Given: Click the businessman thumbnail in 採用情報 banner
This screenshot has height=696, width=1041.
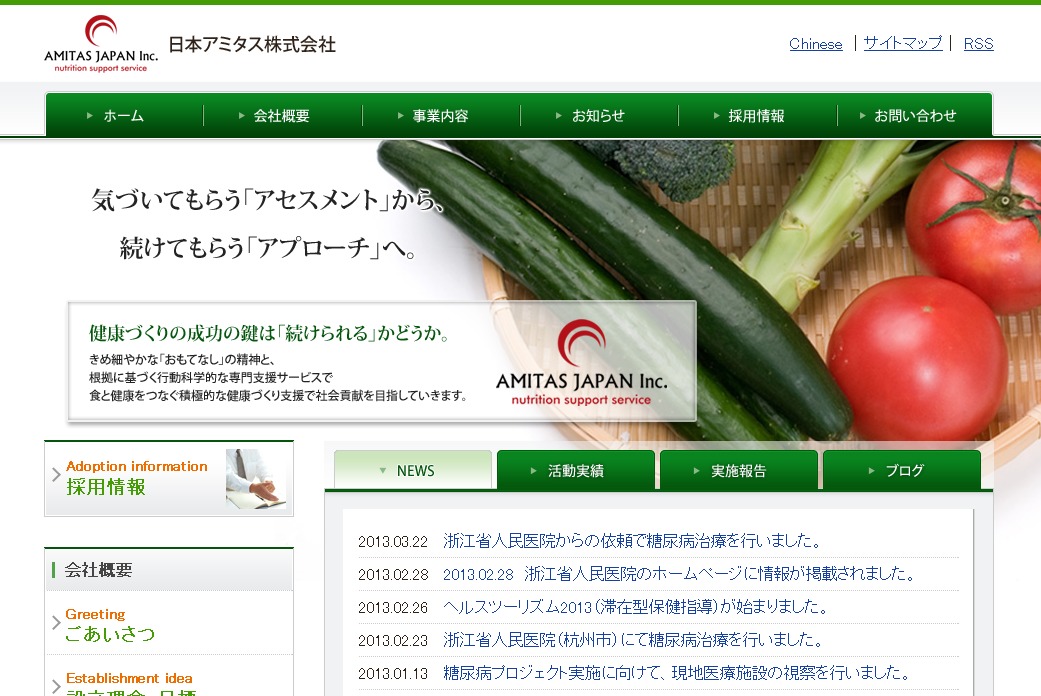Looking at the screenshot, I should (258, 479).
